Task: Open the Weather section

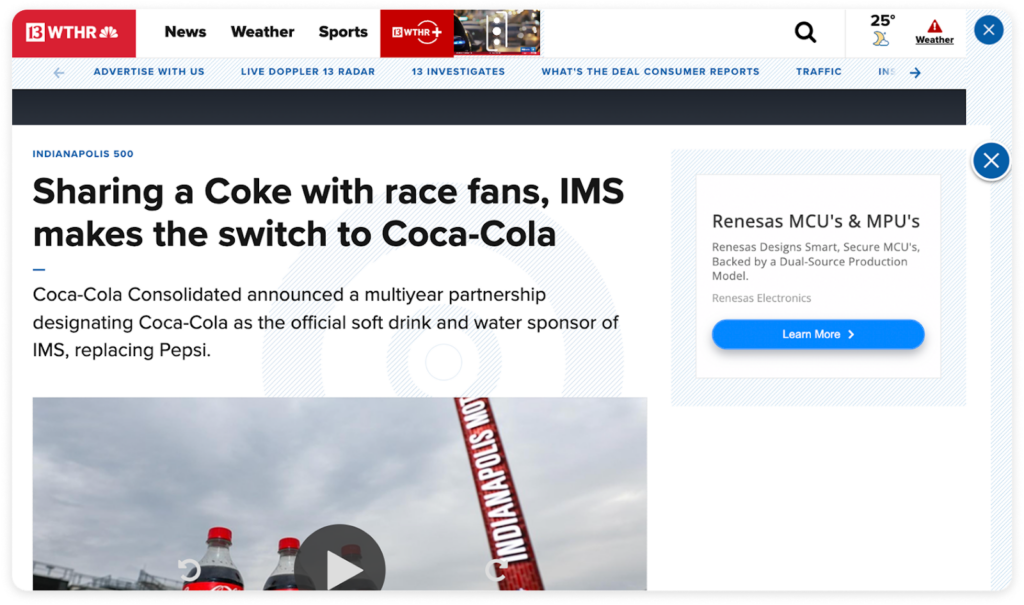Action: 262,32
